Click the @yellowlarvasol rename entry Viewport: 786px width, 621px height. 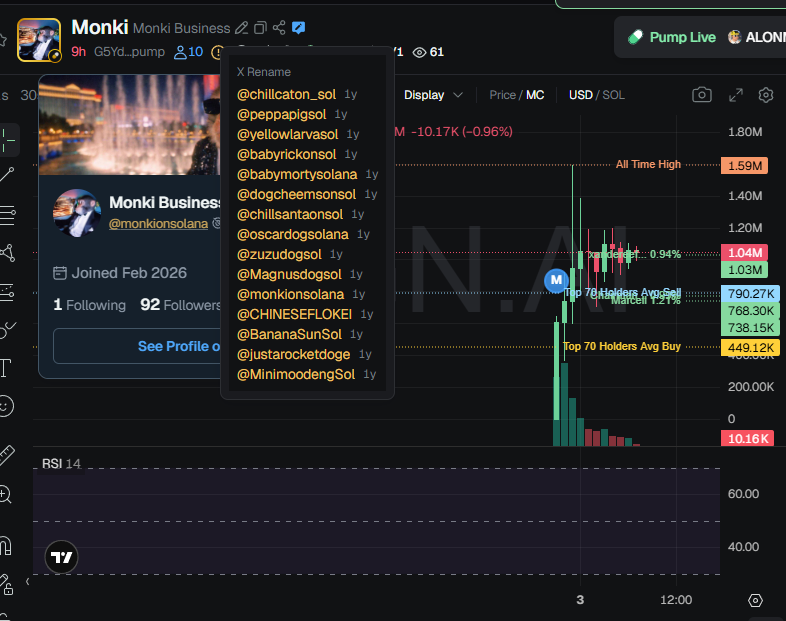pyautogui.click(x=287, y=134)
